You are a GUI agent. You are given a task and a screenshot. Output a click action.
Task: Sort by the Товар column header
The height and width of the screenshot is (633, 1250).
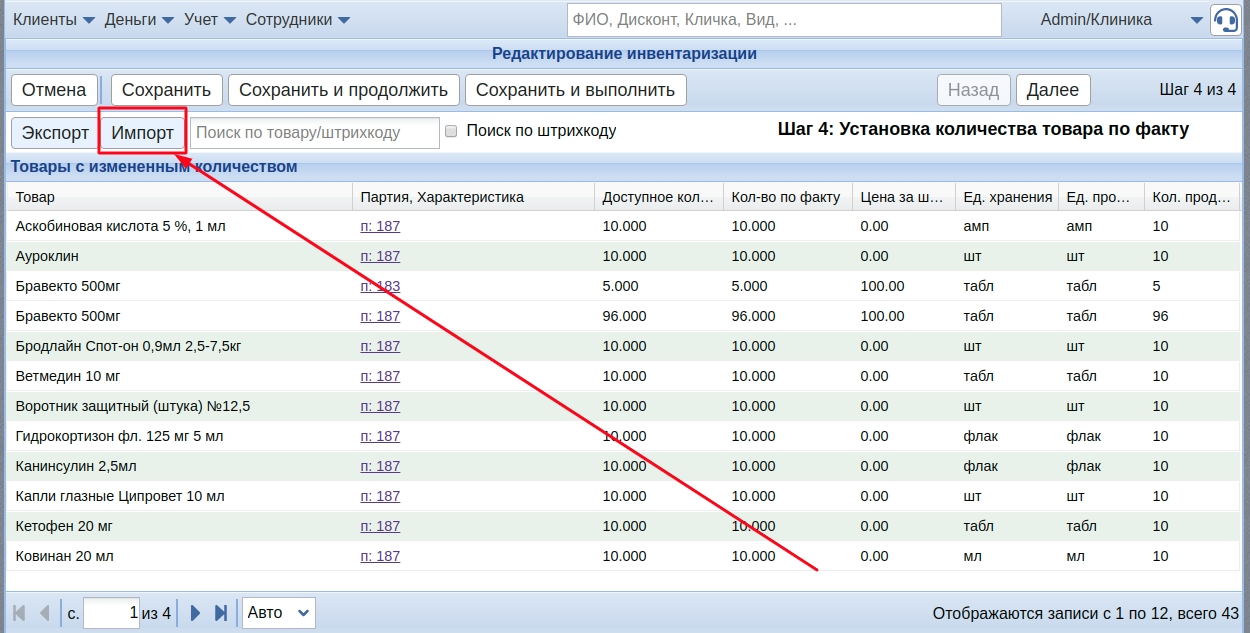(x=180, y=197)
